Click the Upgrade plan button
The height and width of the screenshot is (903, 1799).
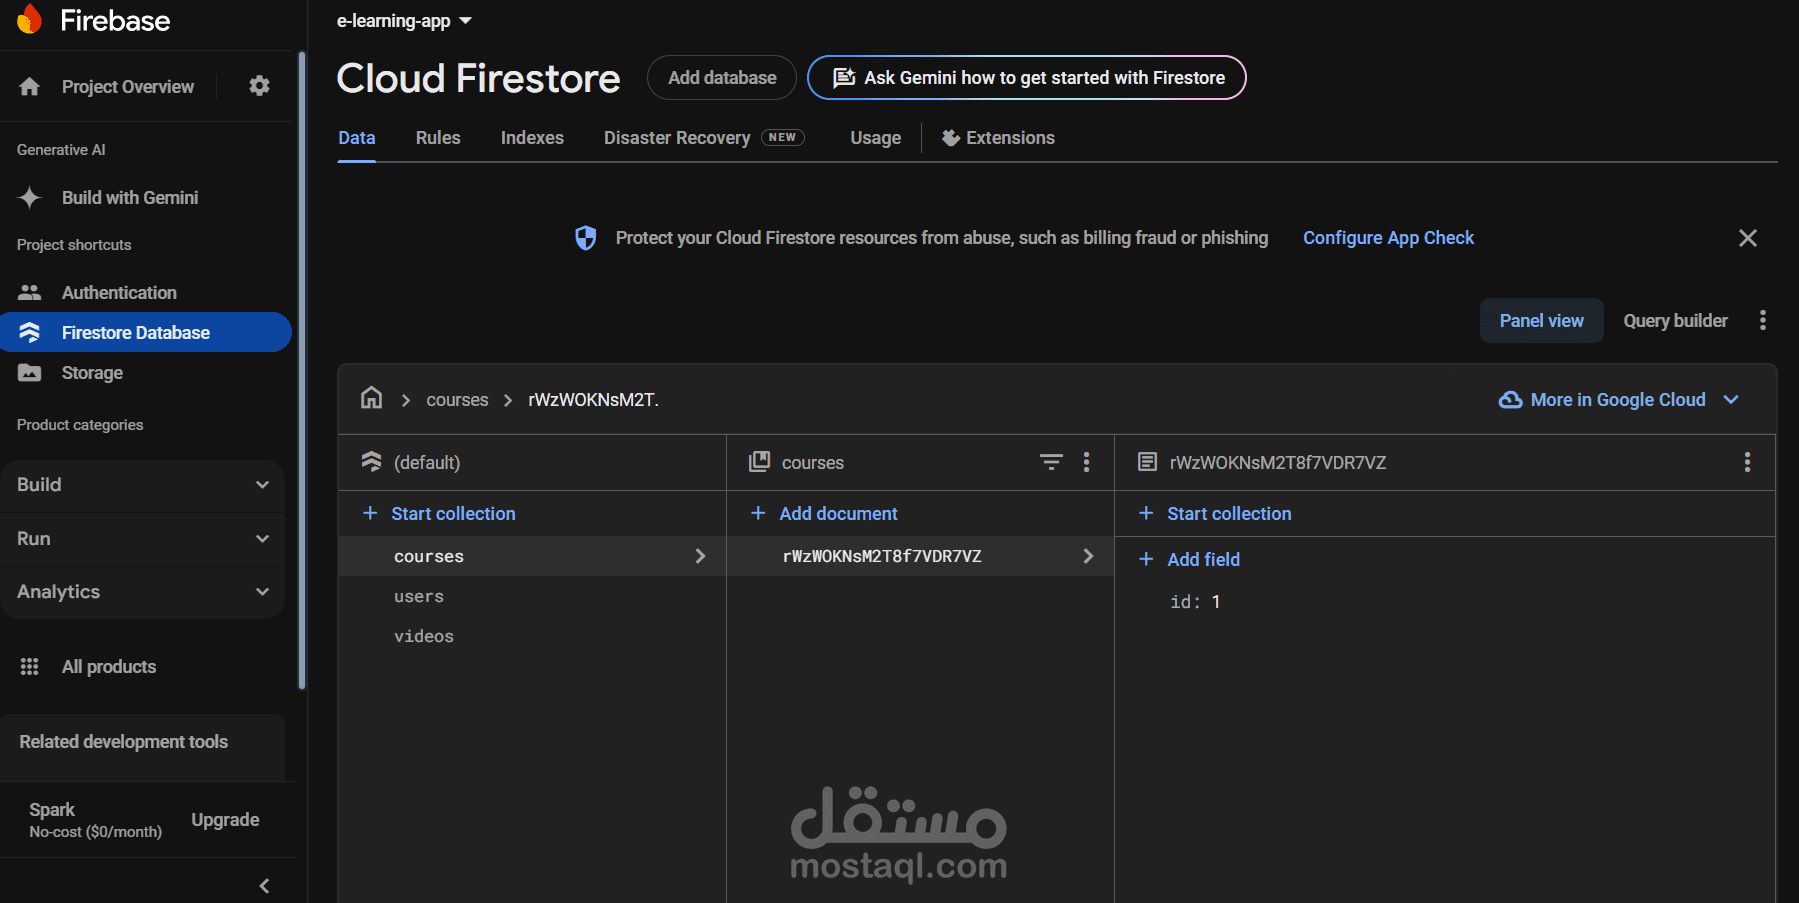point(226,820)
